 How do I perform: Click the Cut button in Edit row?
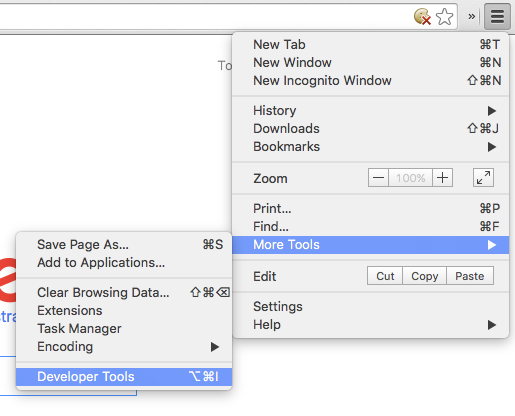(385, 276)
